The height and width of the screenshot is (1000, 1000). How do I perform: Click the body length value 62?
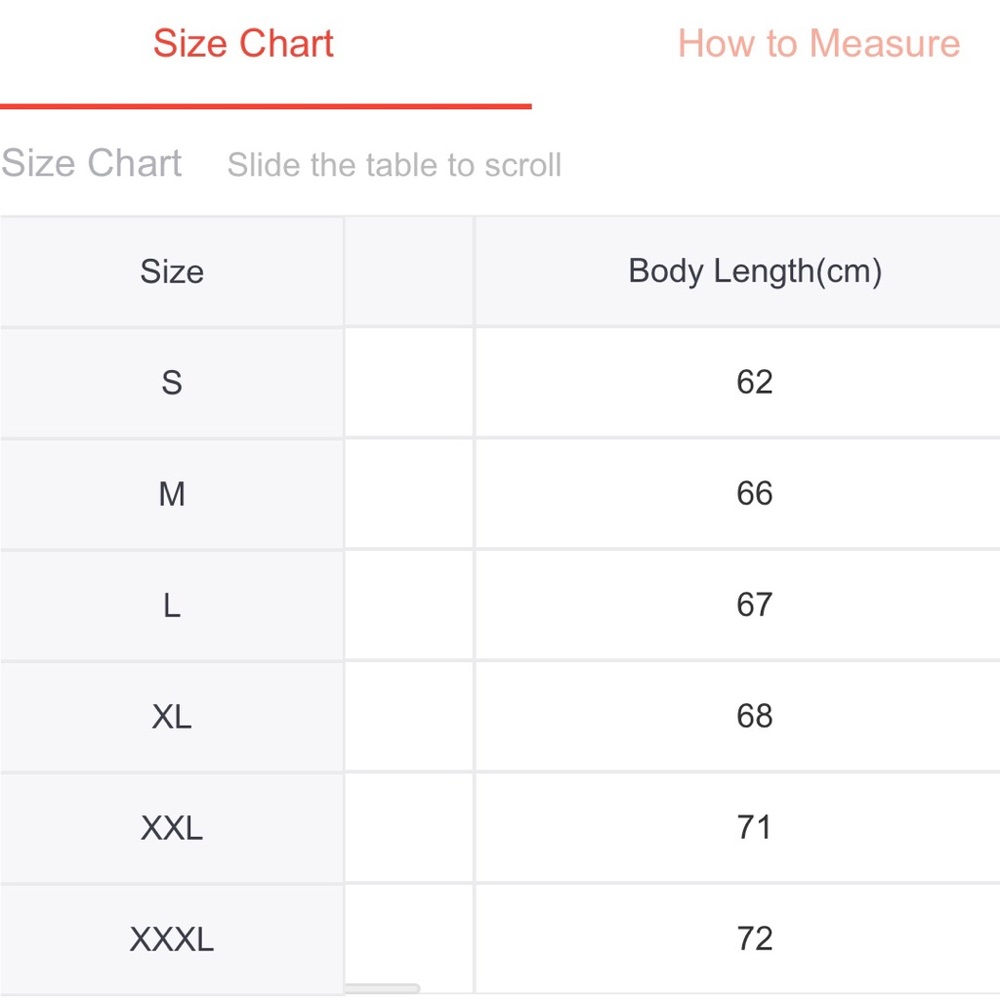click(754, 382)
